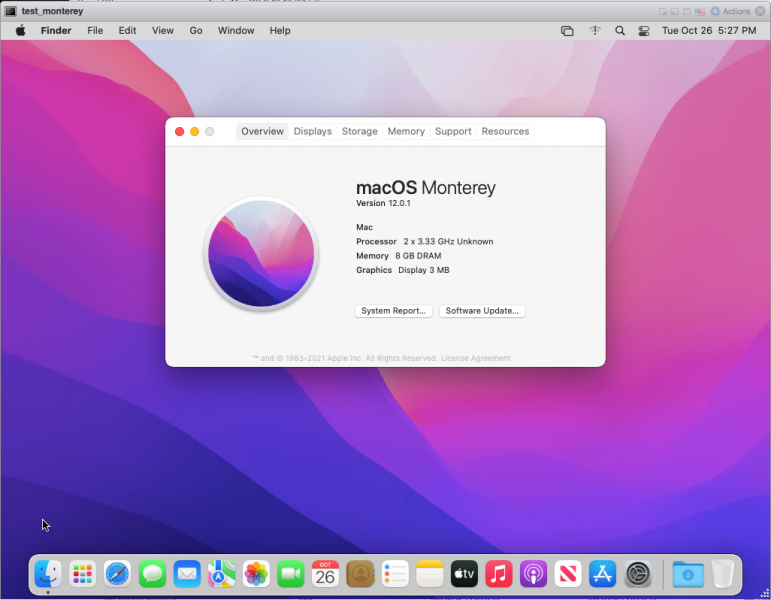Toggle Control Center in menu bar

[645, 31]
